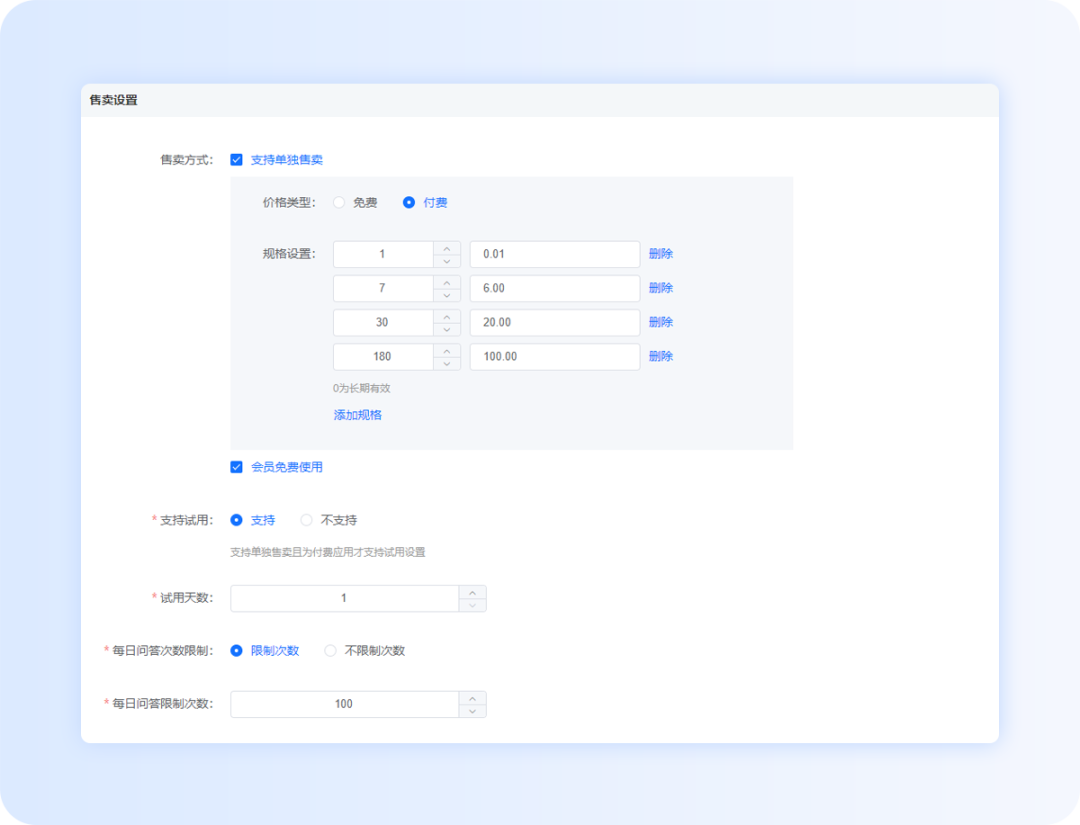Decrement the 7-day spec value with its down arrow
This screenshot has width=1080, height=825.
(x=447, y=295)
